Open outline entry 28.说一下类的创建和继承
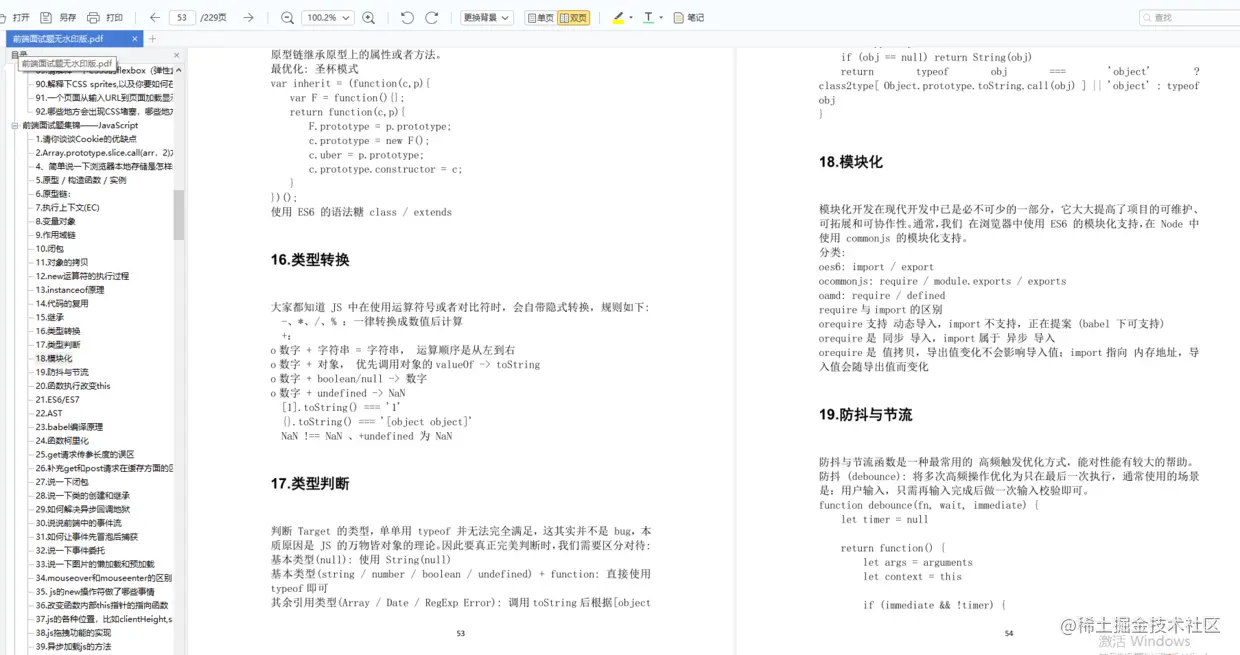Image resolution: width=1240 pixels, height=655 pixels. (83, 496)
